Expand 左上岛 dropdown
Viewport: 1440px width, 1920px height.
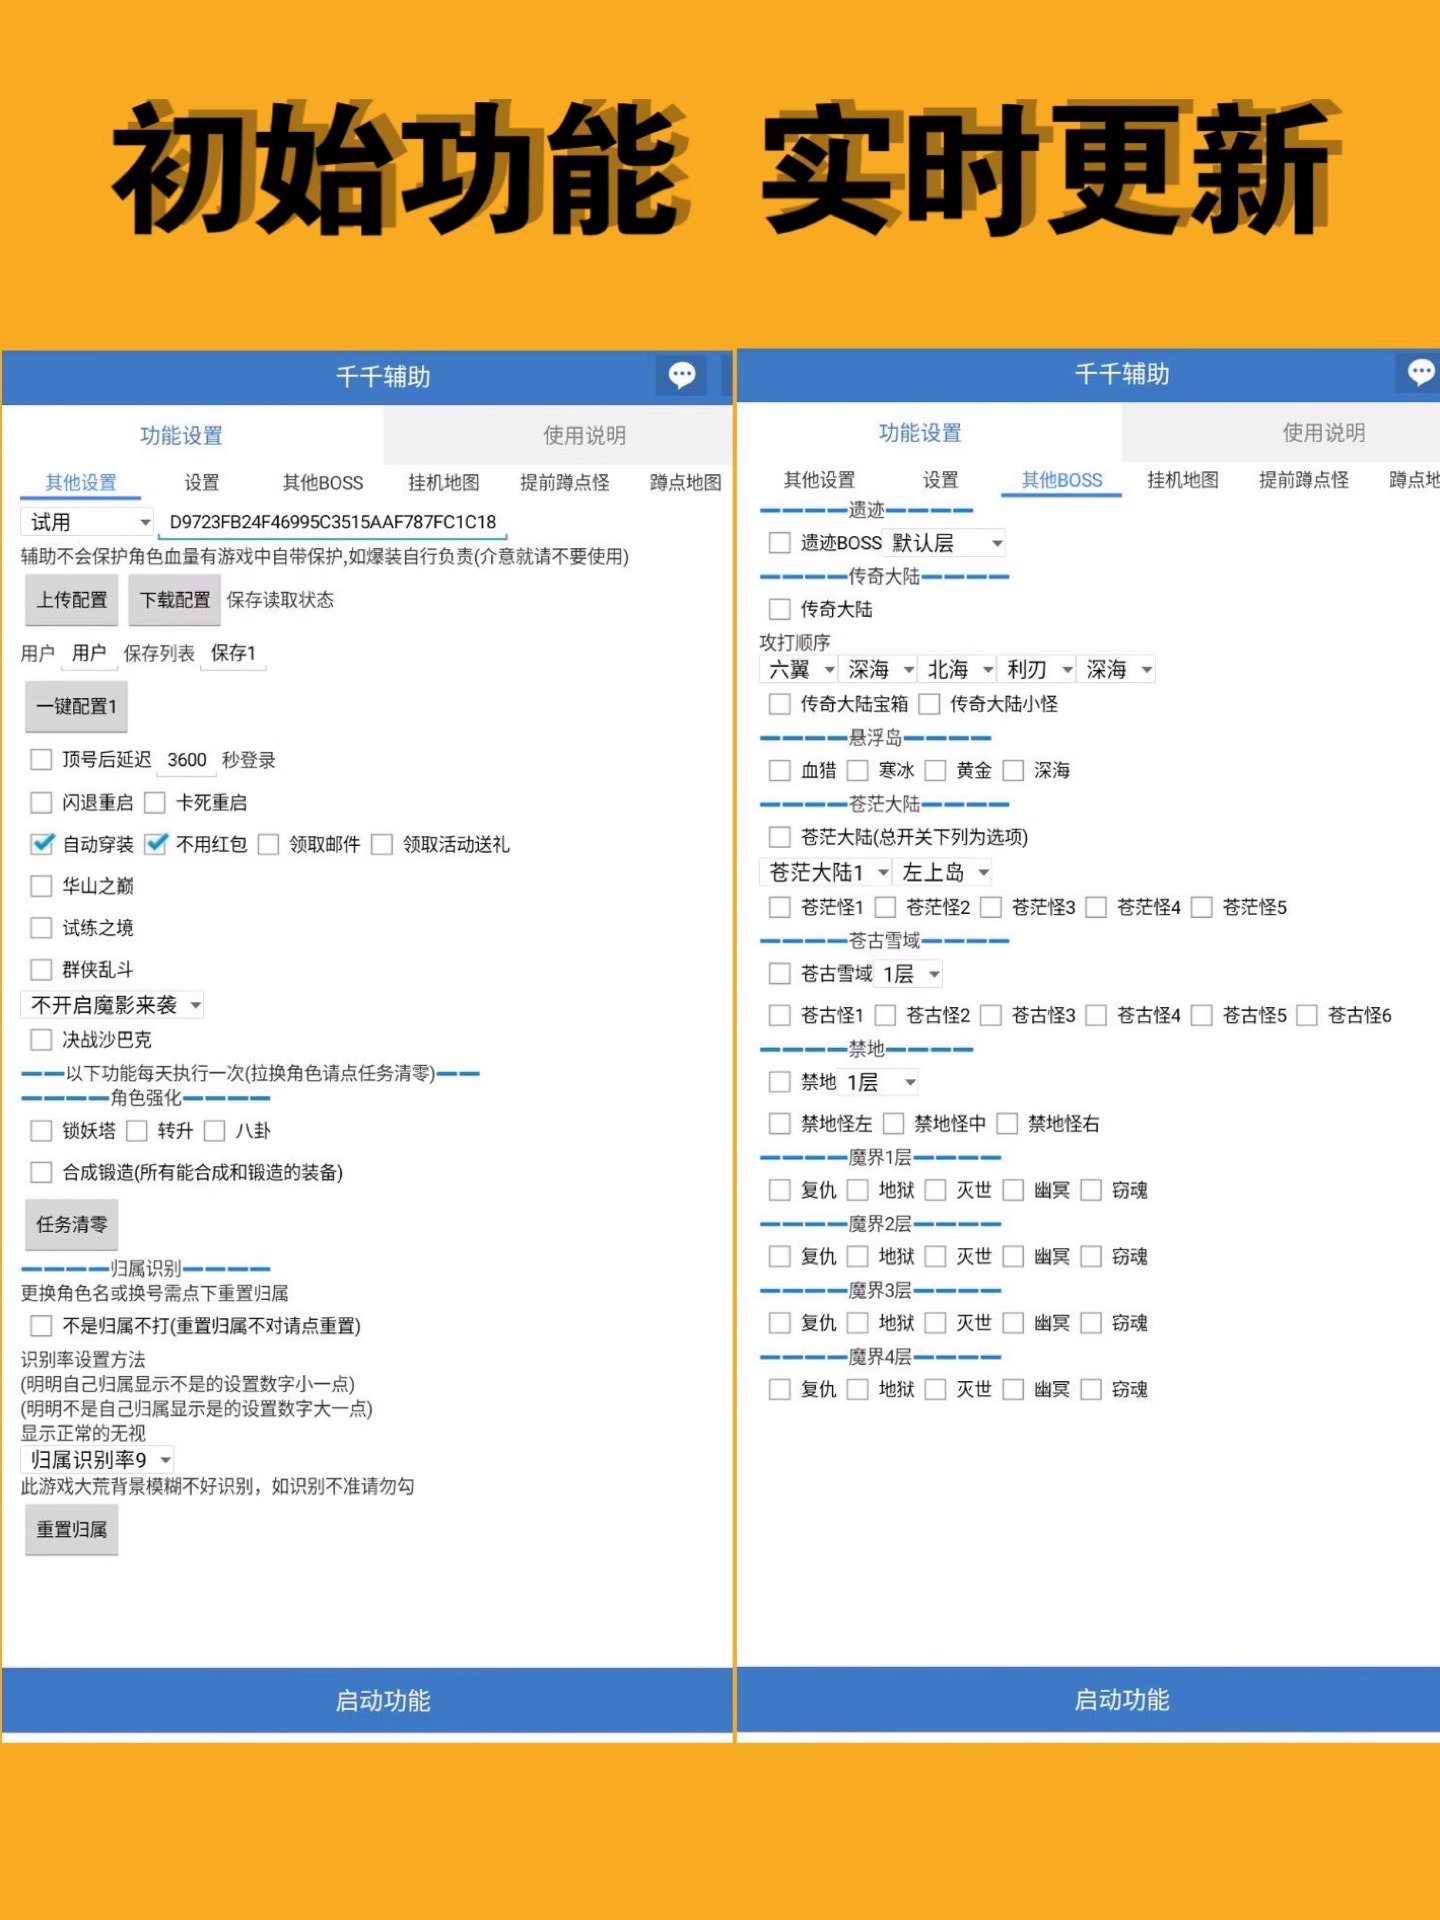click(943, 872)
